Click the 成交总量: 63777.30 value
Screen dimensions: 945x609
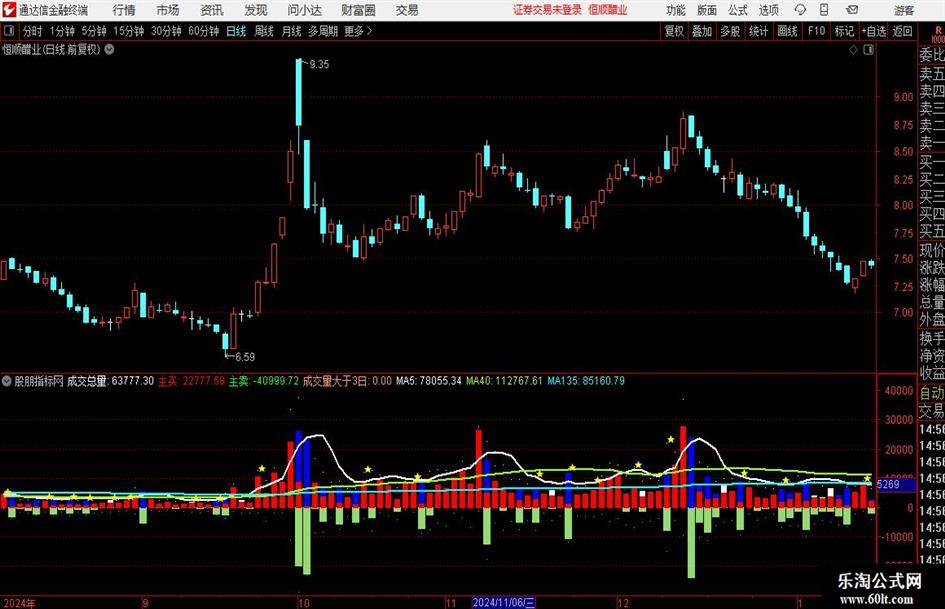110,381
